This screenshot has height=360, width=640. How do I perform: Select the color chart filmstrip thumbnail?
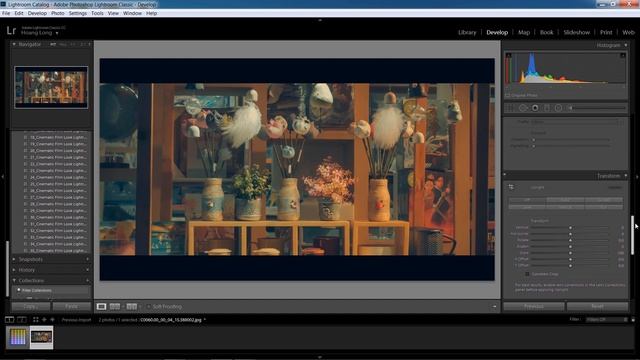[18, 337]
